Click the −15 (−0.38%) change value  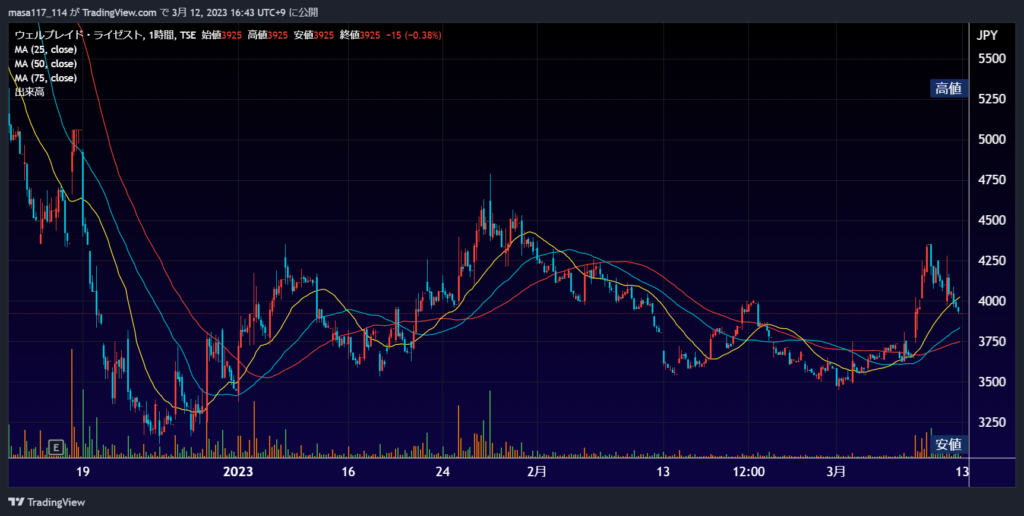tap(413, 35)
